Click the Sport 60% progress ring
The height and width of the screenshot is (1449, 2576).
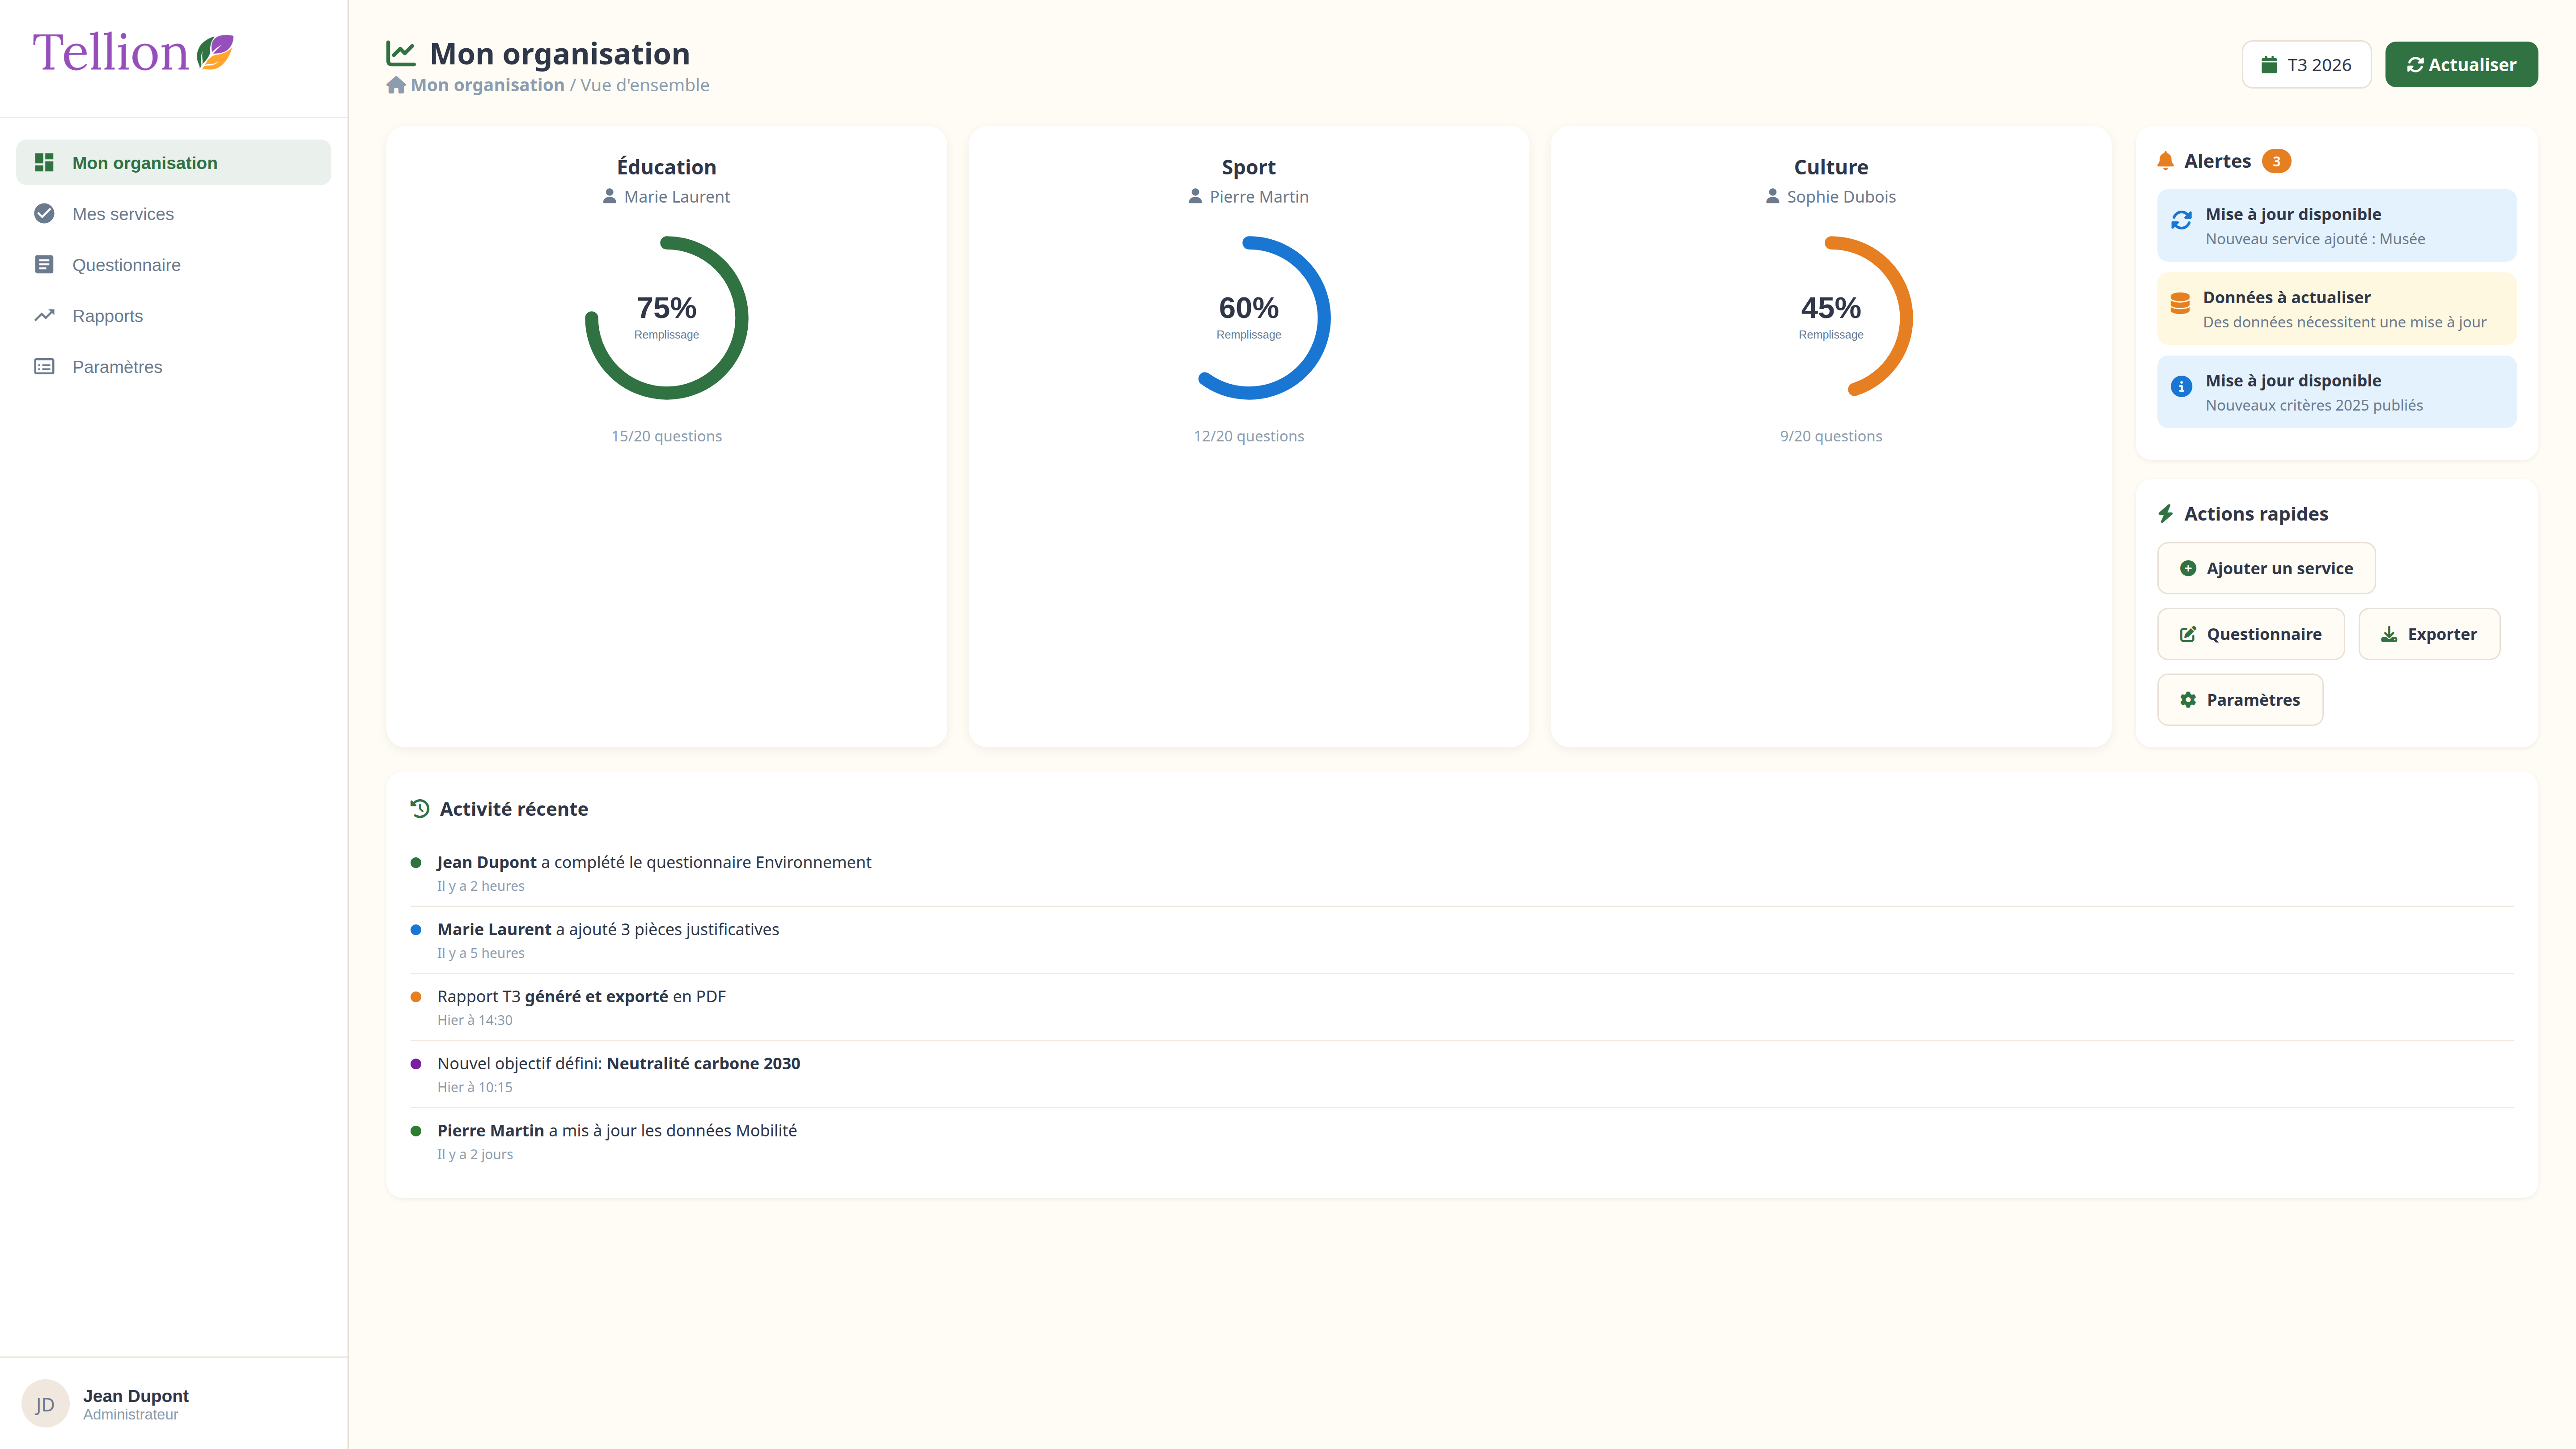pos(1248,318)
